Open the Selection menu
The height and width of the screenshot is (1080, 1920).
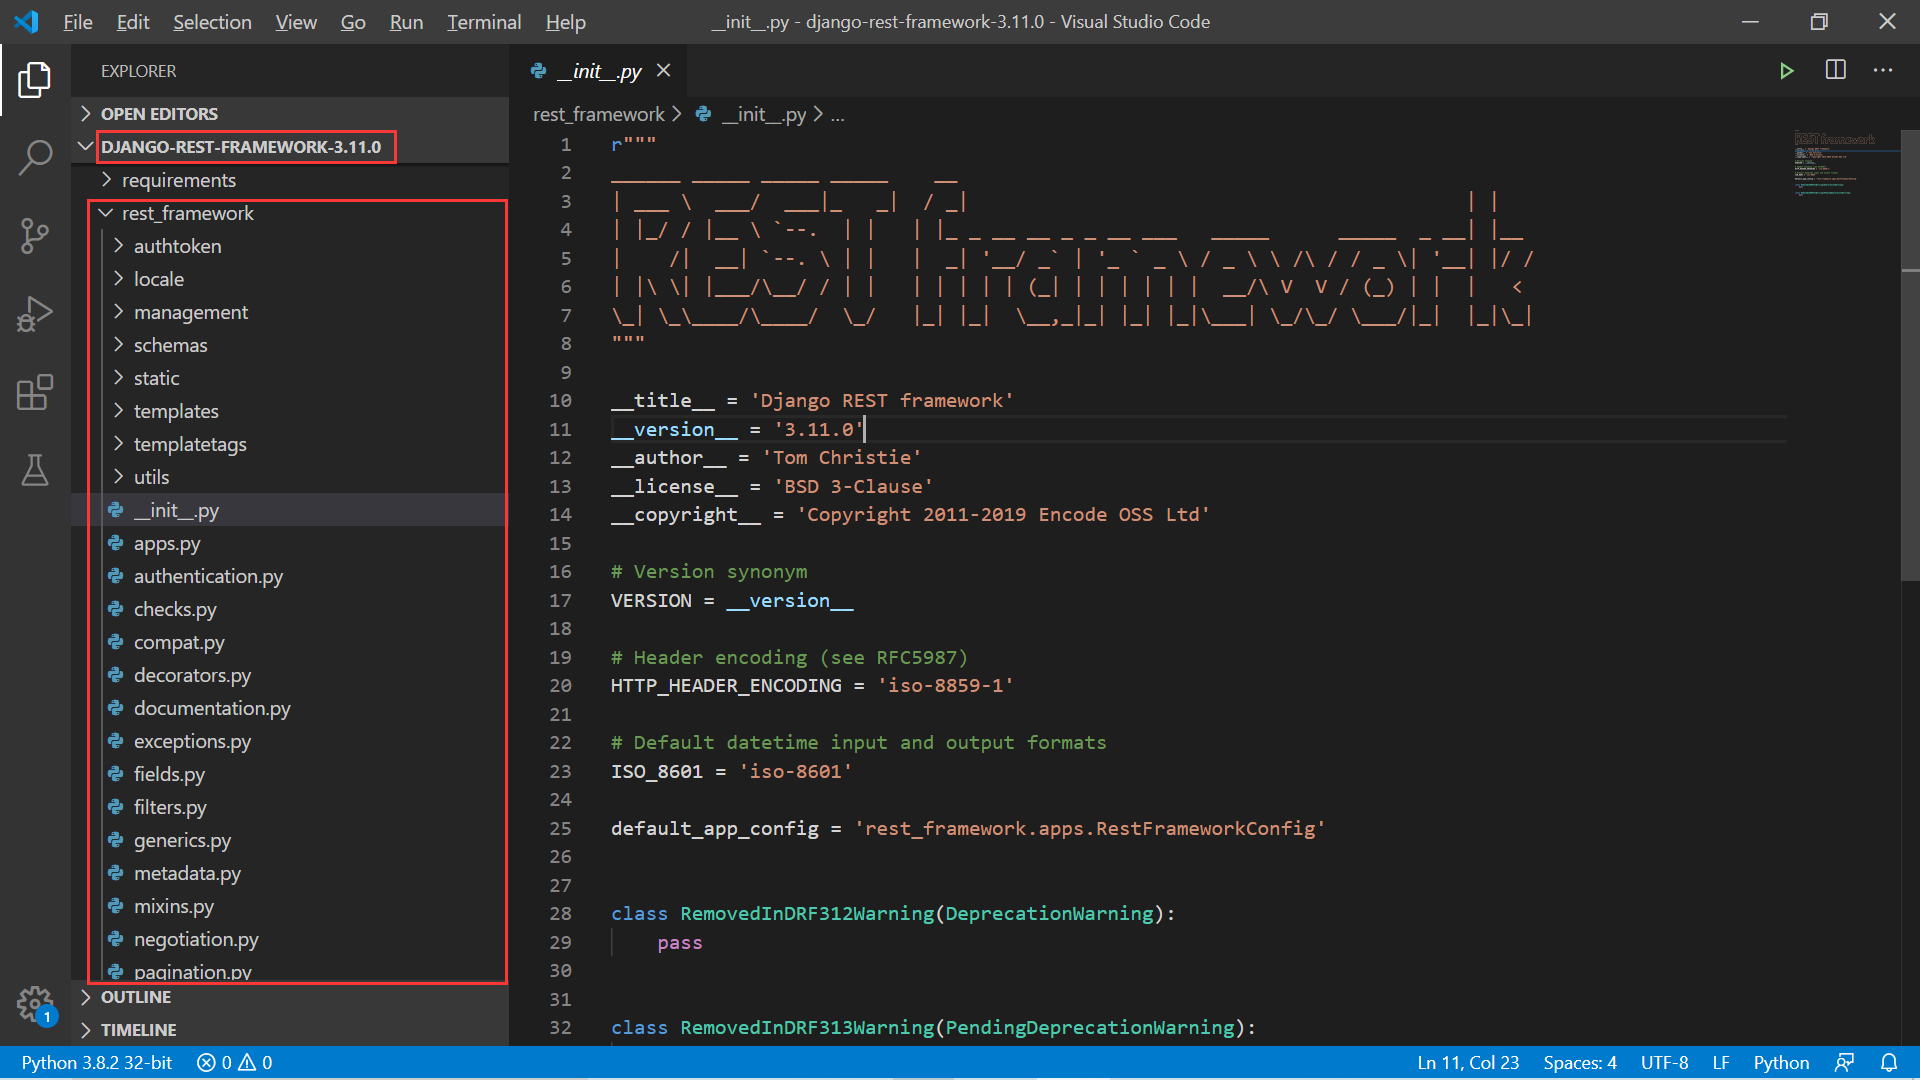click(212, 22)
